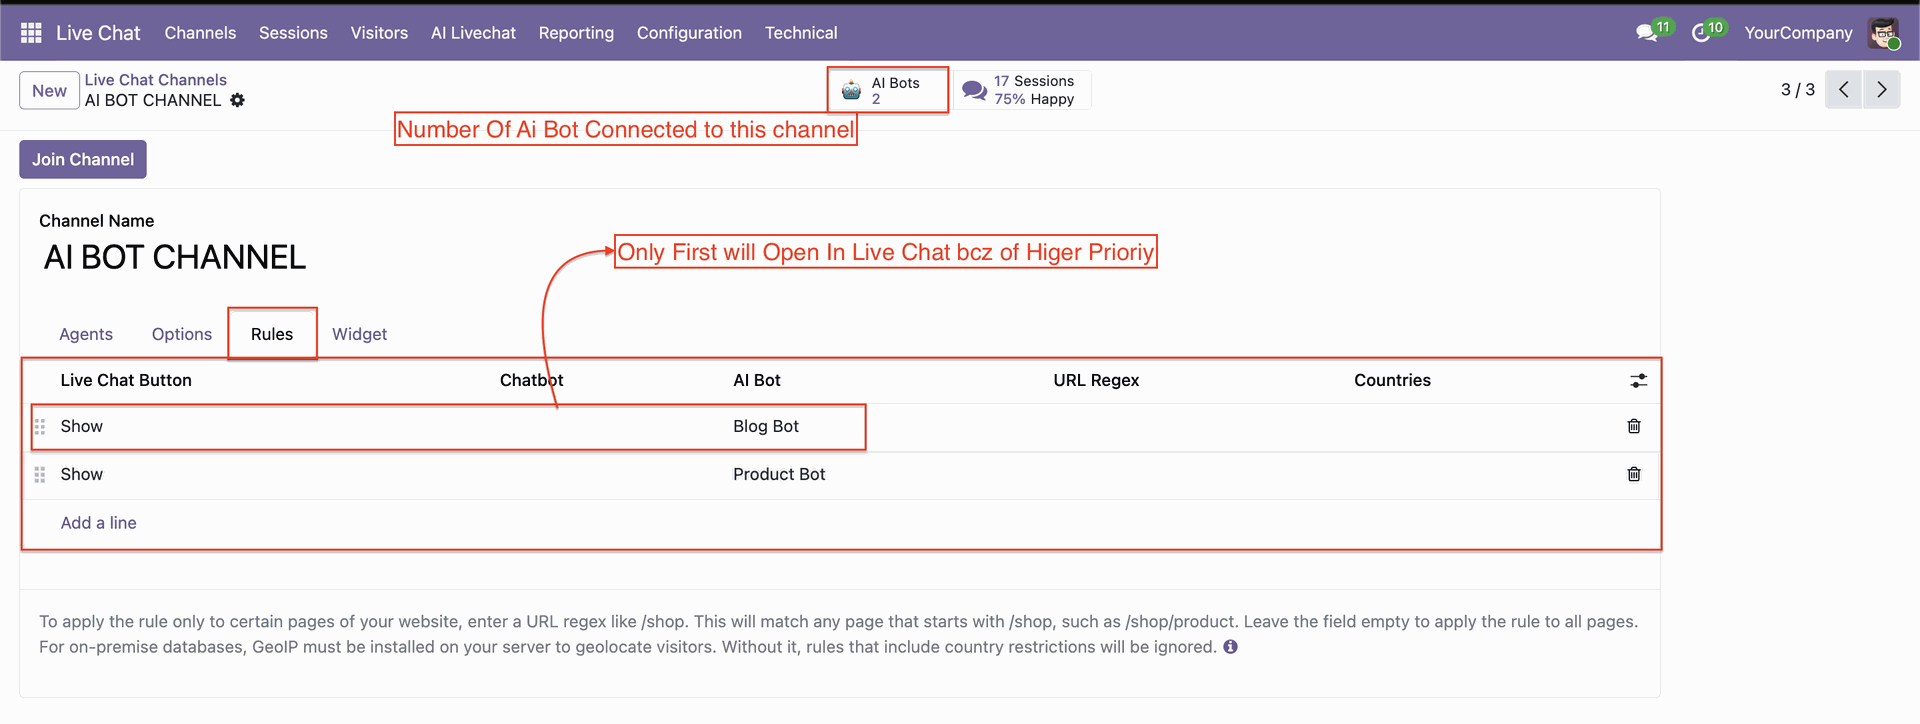Open the AI Bots stat button
This screenshot has height=724, width=1920.
[x=887, y=90]
